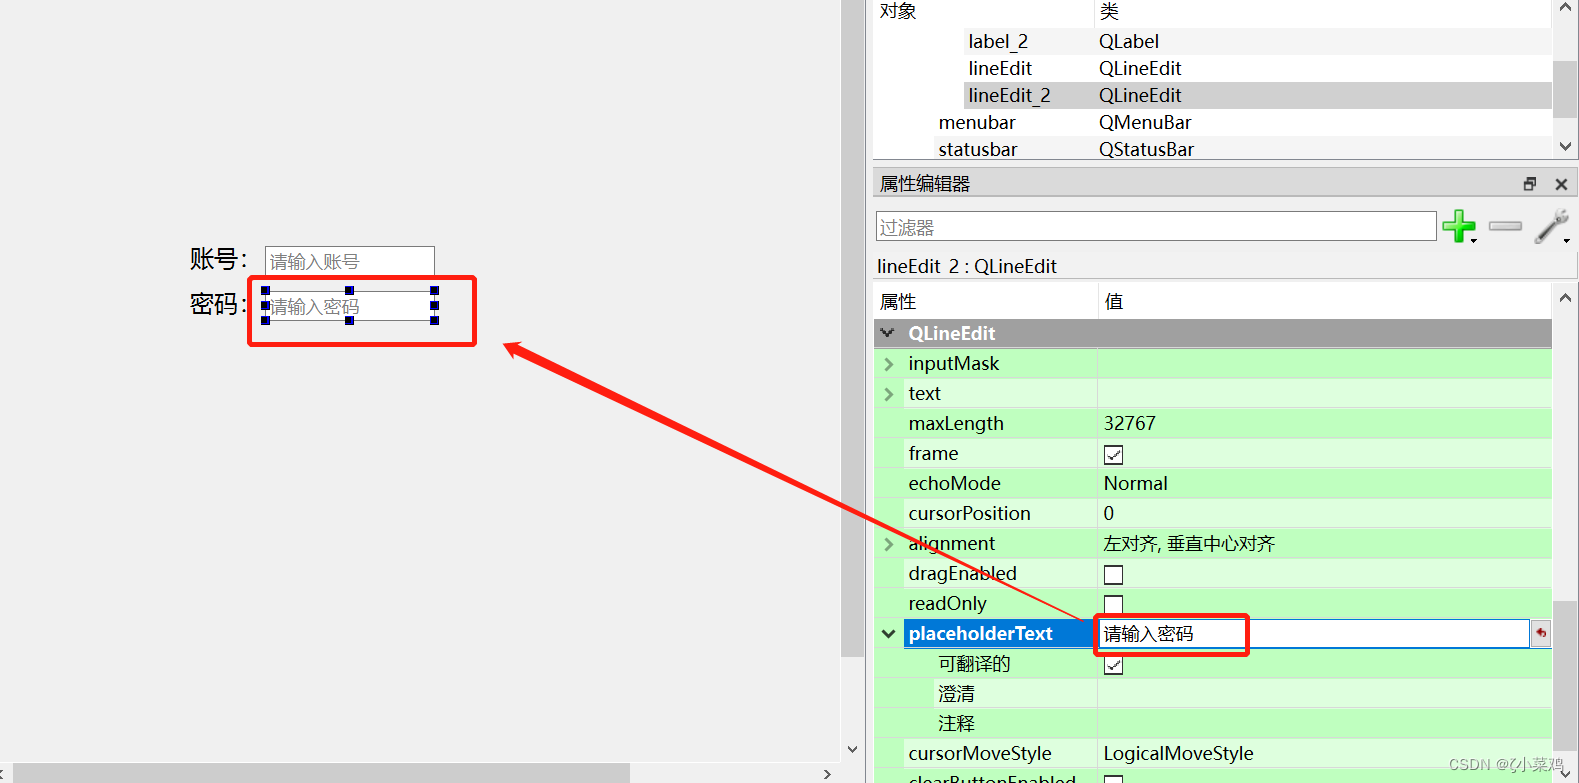Click the QLabel class cell of label_2

tap(1129, 41)
